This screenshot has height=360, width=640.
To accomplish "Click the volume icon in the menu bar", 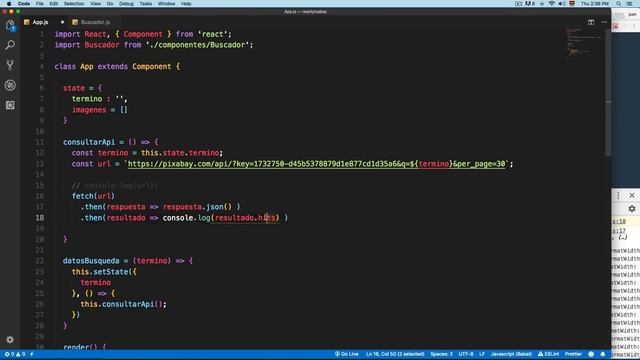I will (x=562, y=4).
